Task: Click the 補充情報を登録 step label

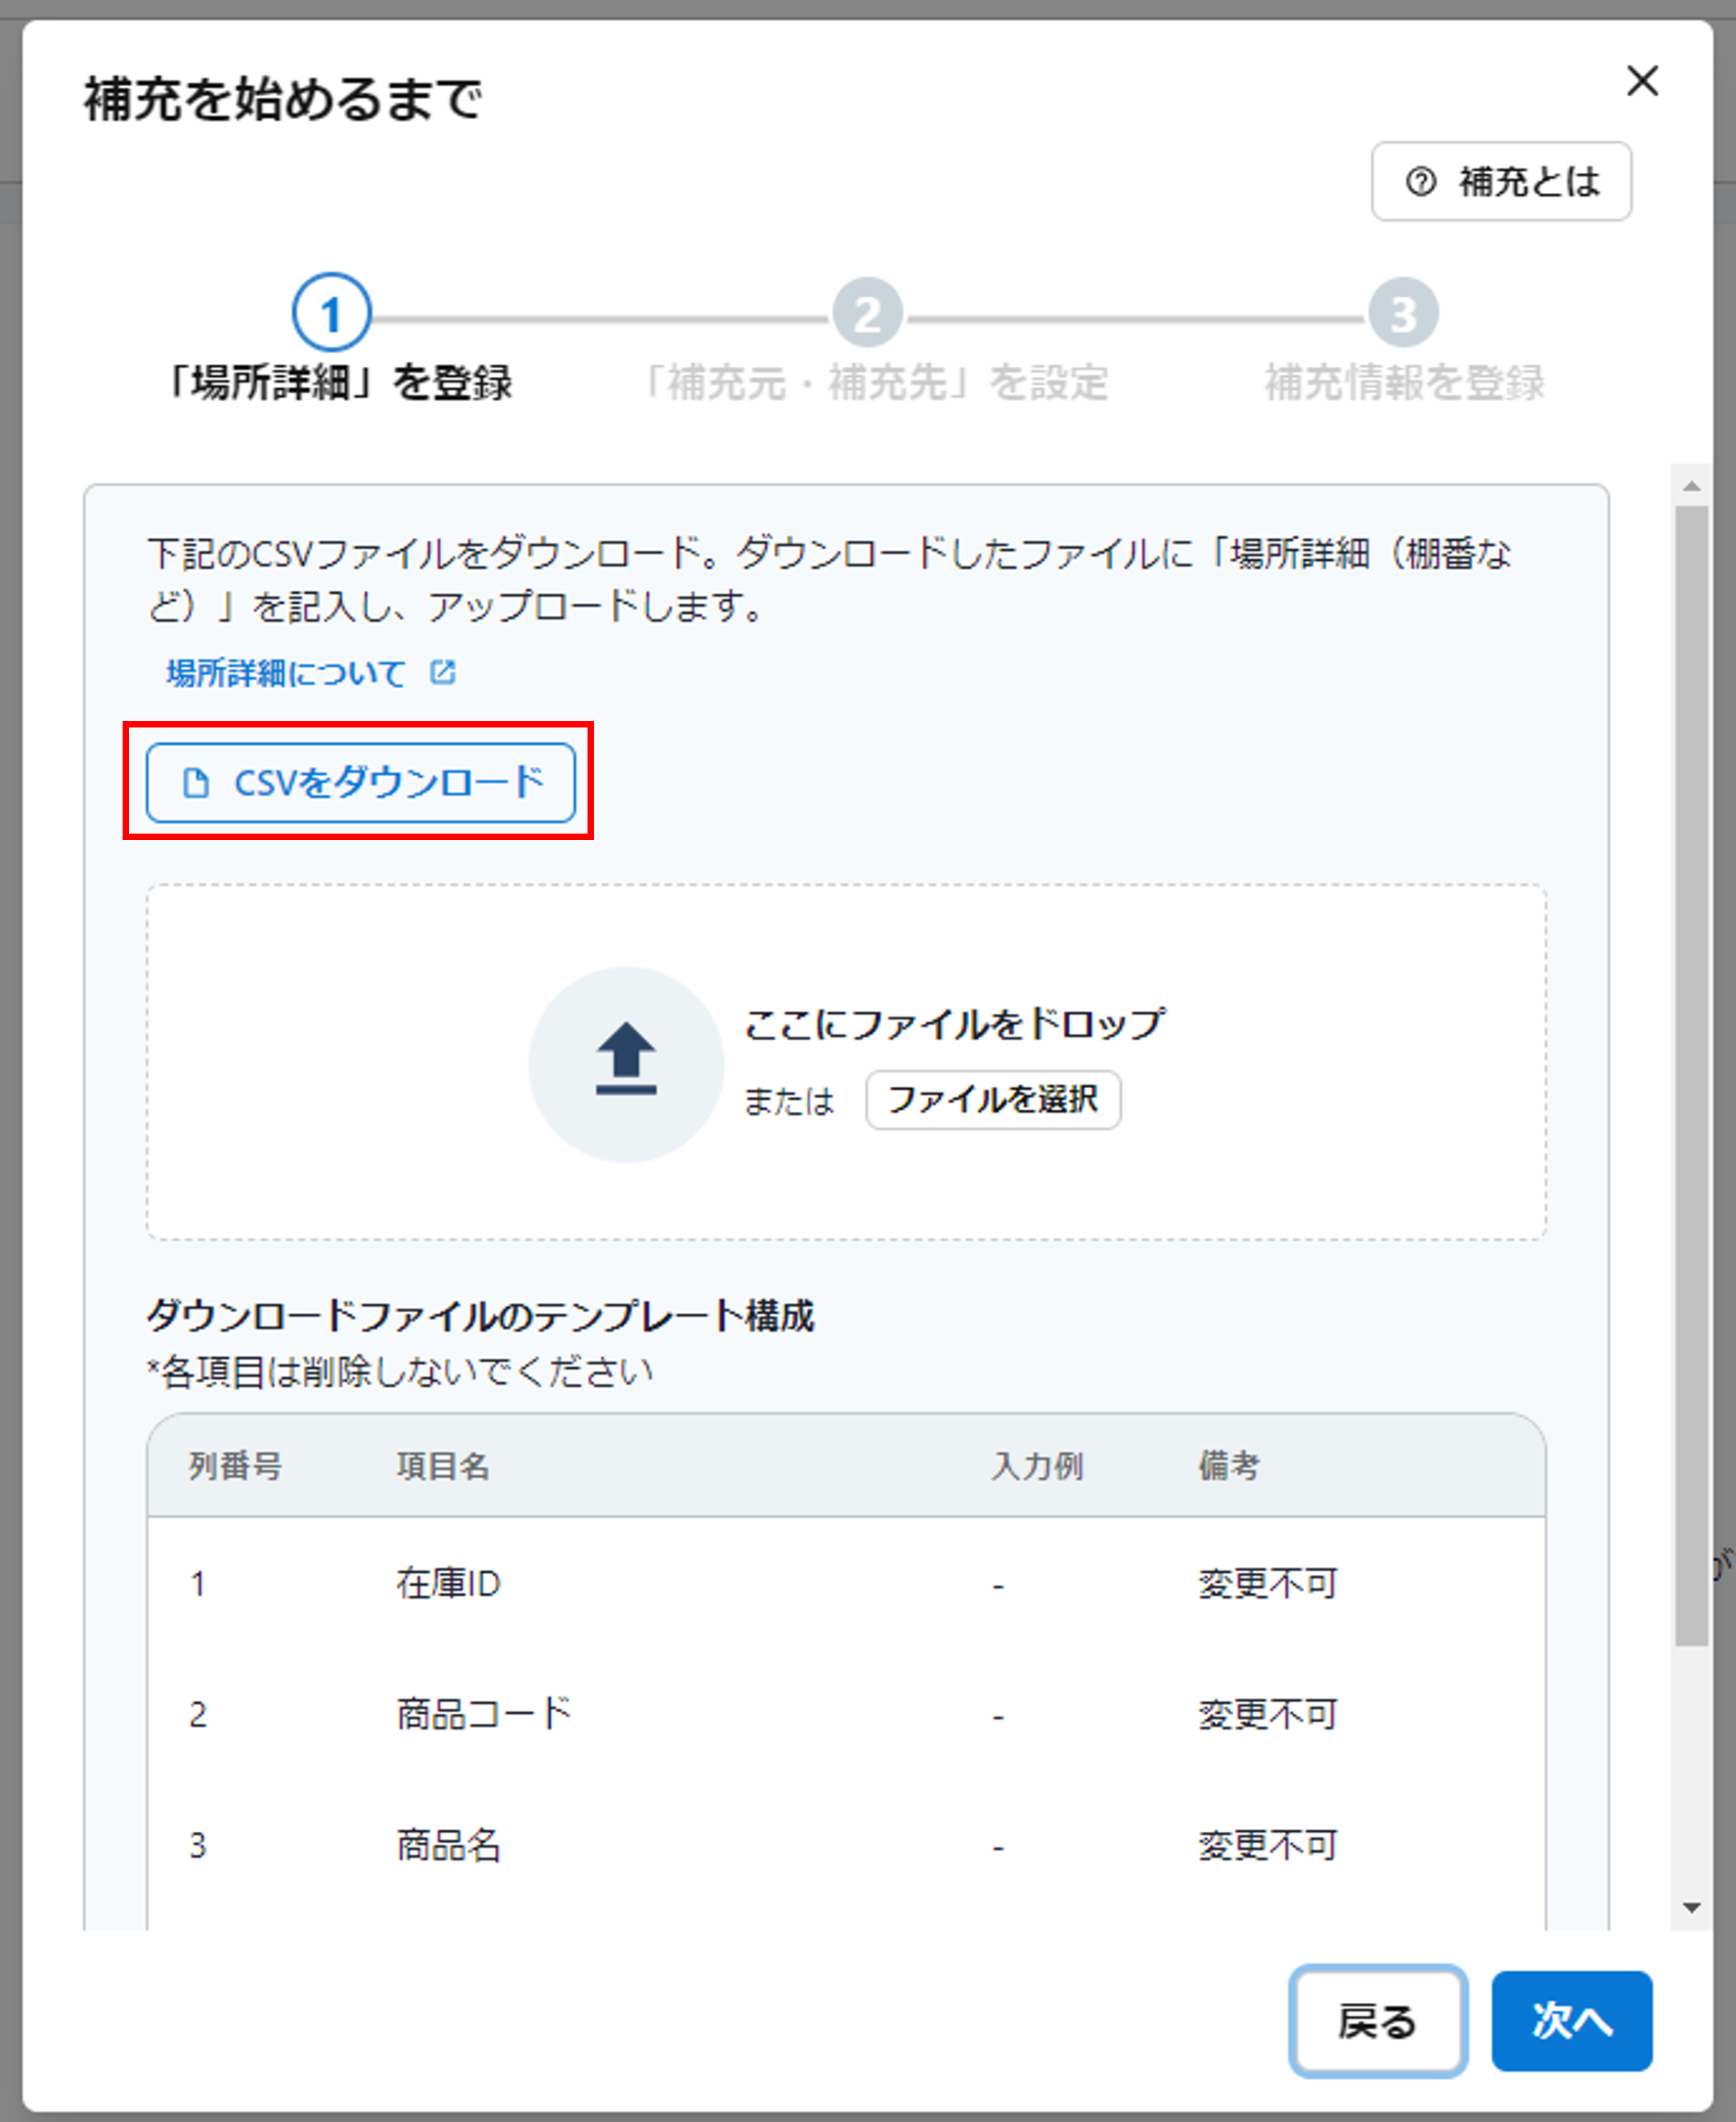Action: coord(1404,383)
